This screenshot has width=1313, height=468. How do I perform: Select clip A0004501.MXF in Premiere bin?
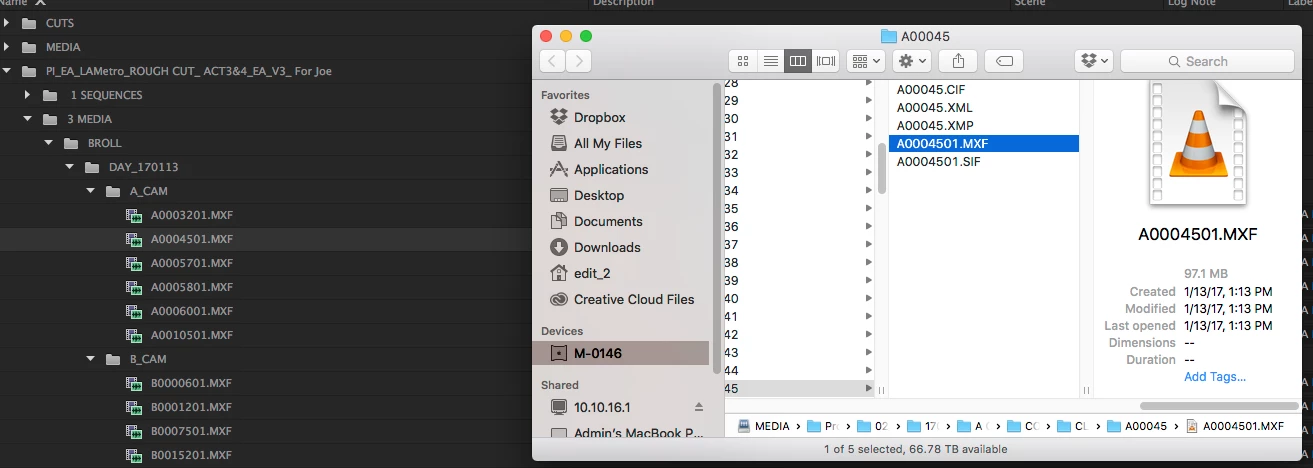coord(191,239)
